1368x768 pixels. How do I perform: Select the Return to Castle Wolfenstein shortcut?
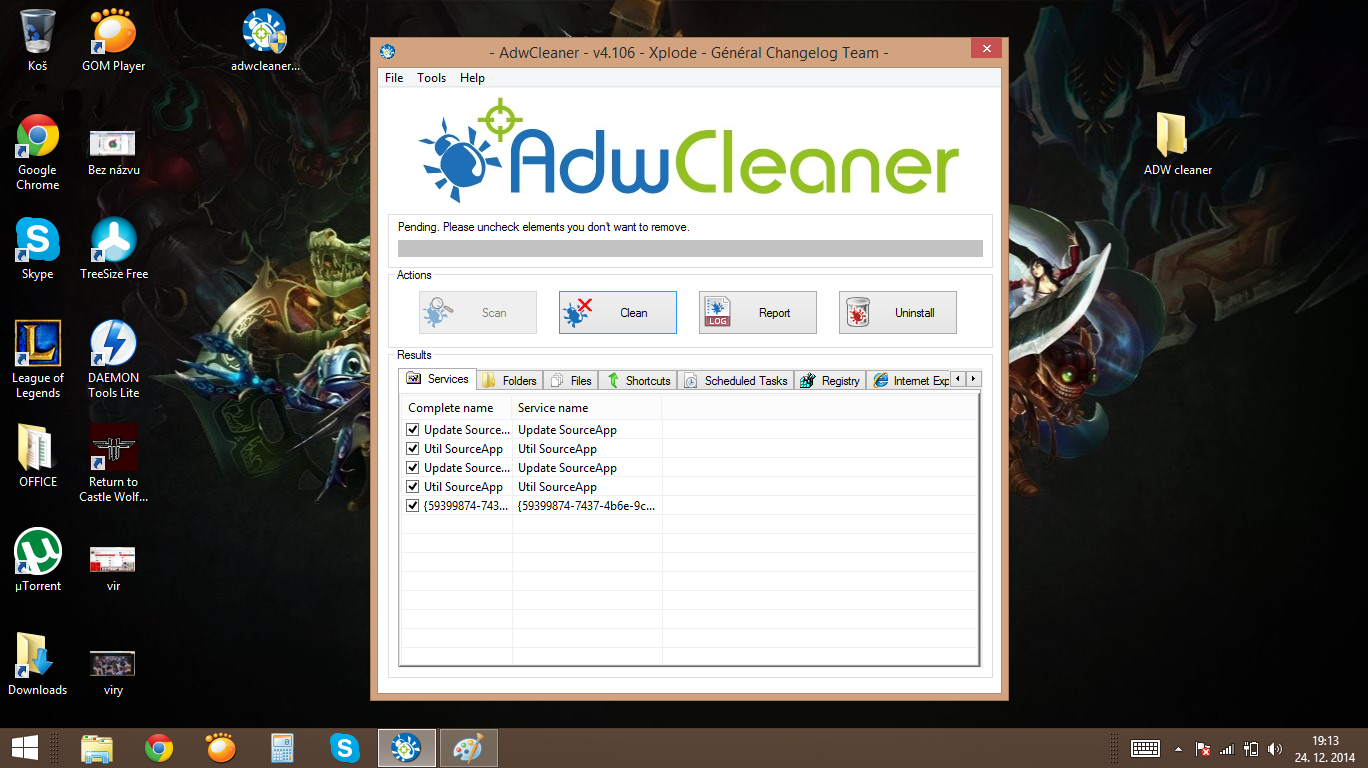click(114, 464)
